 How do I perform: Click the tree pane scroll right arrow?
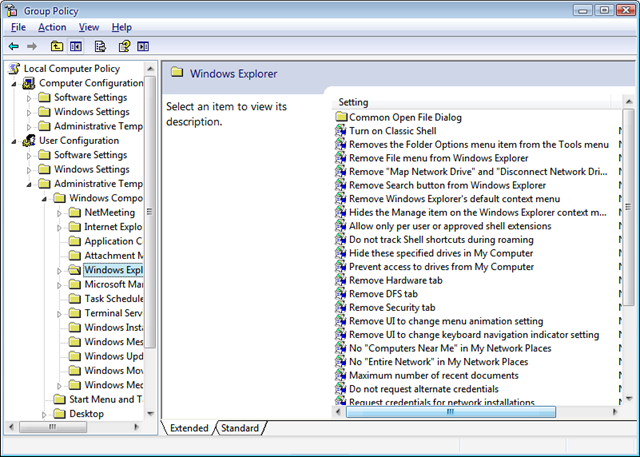tap(137, 427)
